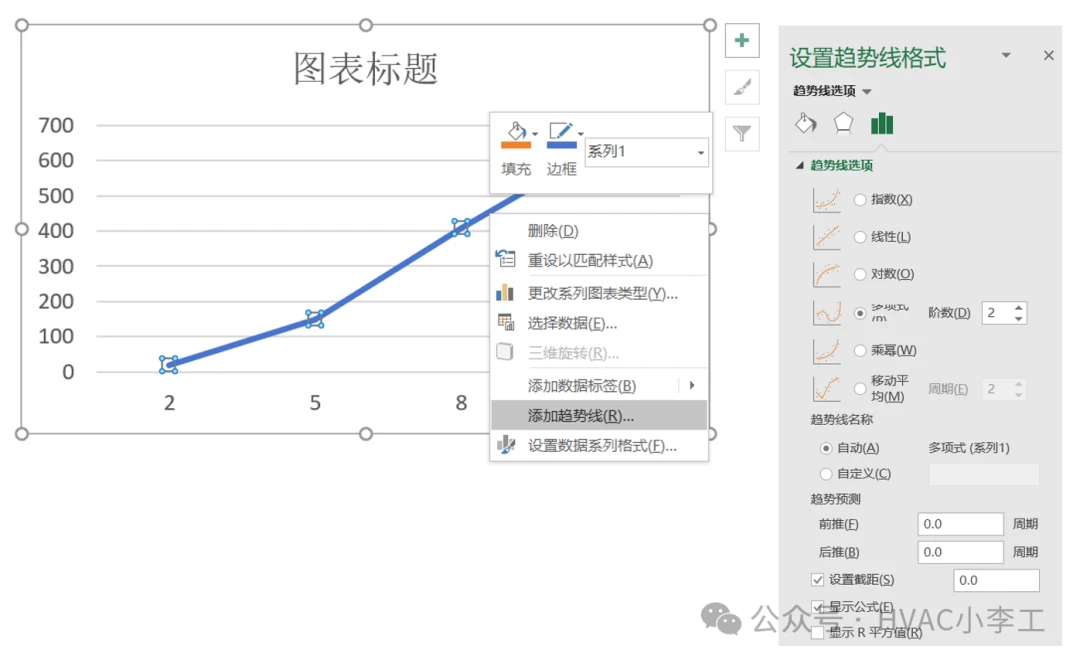Select the 乘幂(W) radio button
1080x663 pixels.
860,350
